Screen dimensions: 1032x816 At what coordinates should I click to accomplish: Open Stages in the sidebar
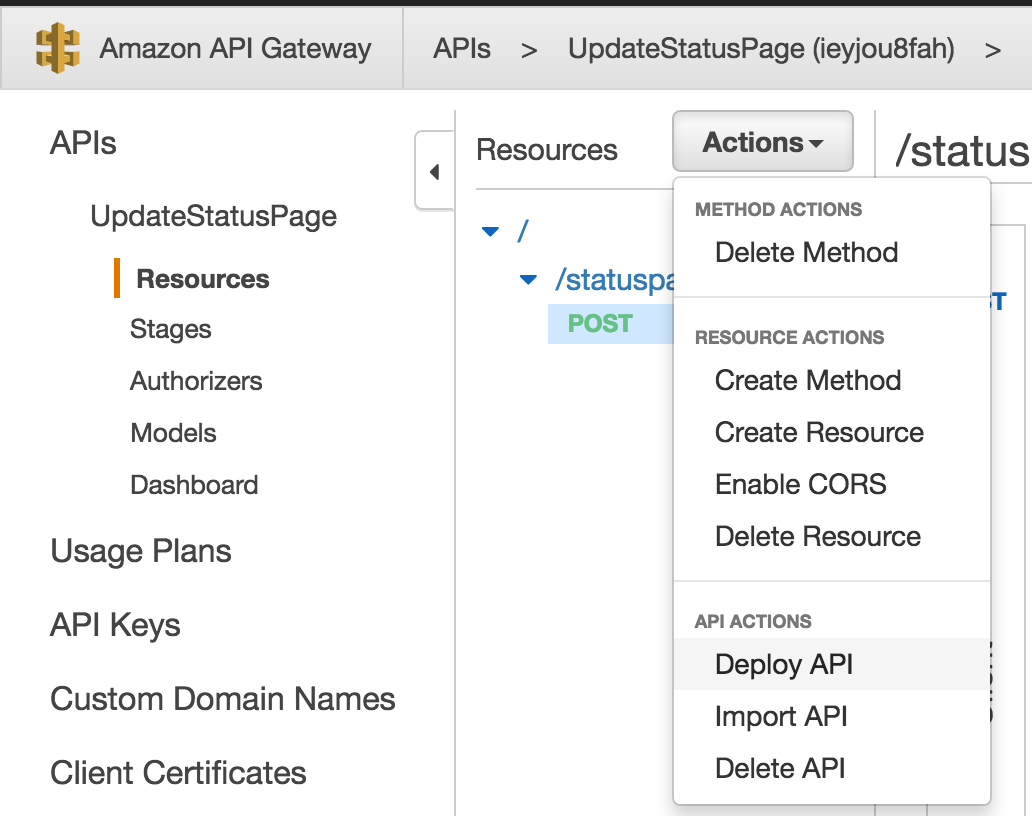[x=170, y=329]
